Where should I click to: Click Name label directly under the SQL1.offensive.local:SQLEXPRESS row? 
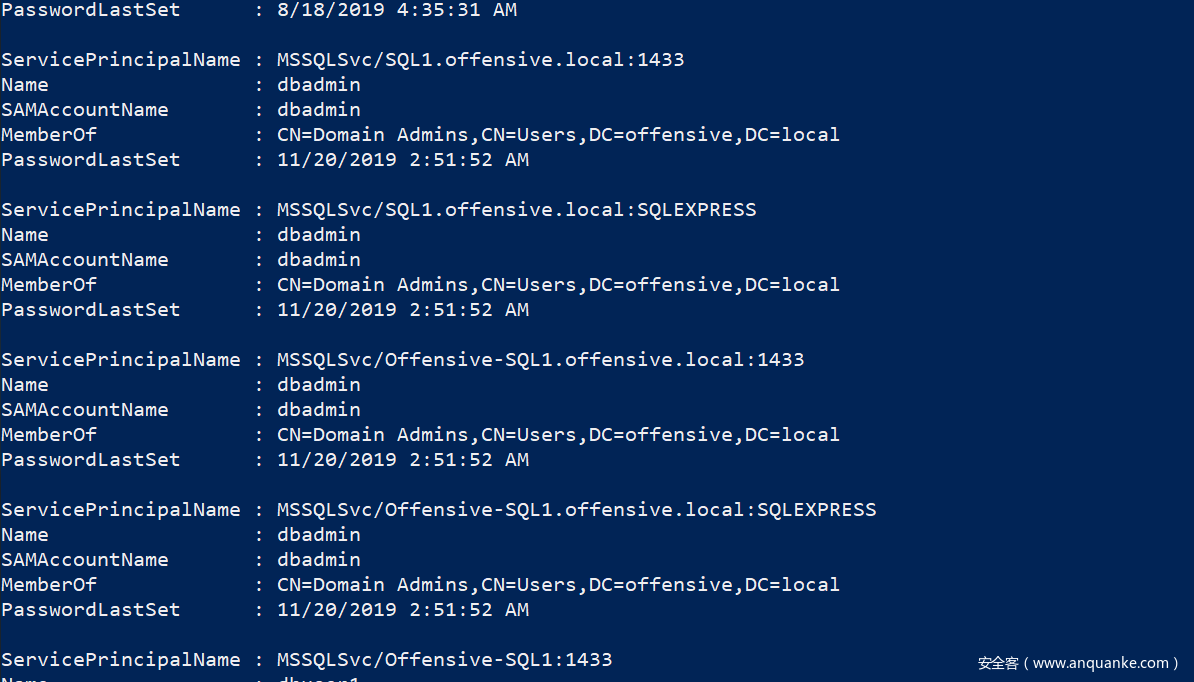tap(25, 235)
